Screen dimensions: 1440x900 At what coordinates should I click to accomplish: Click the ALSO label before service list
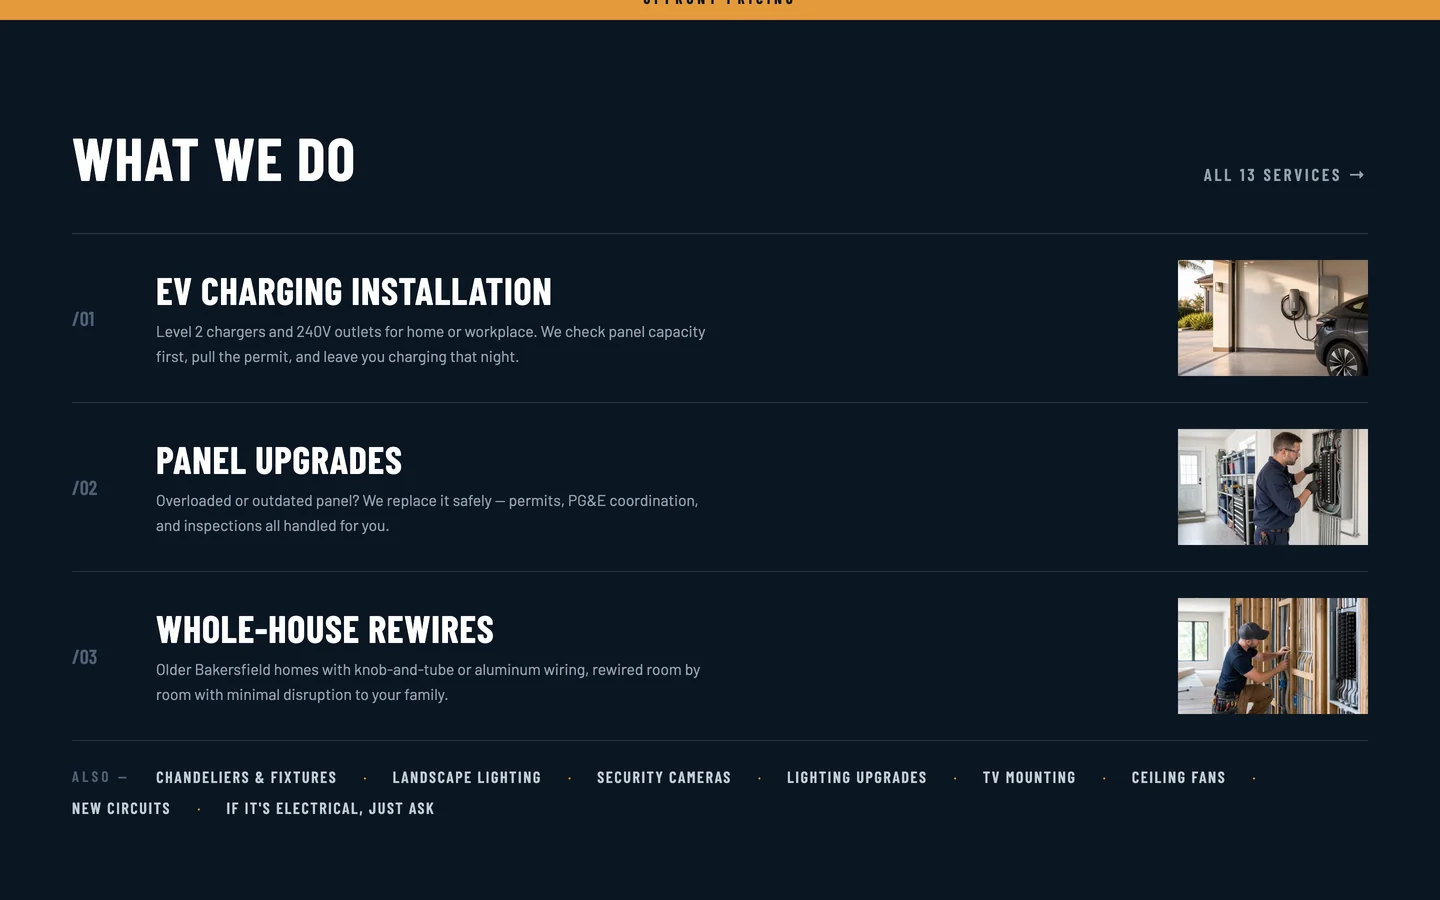(99, 777)
